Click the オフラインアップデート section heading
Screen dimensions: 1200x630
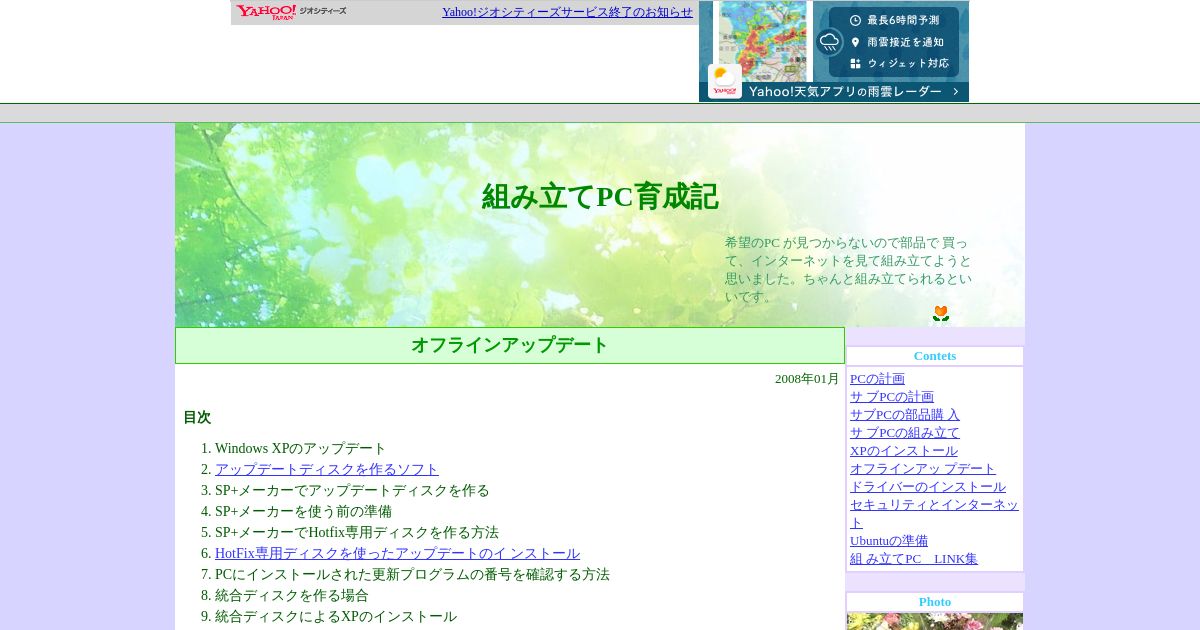pos(510,345)
